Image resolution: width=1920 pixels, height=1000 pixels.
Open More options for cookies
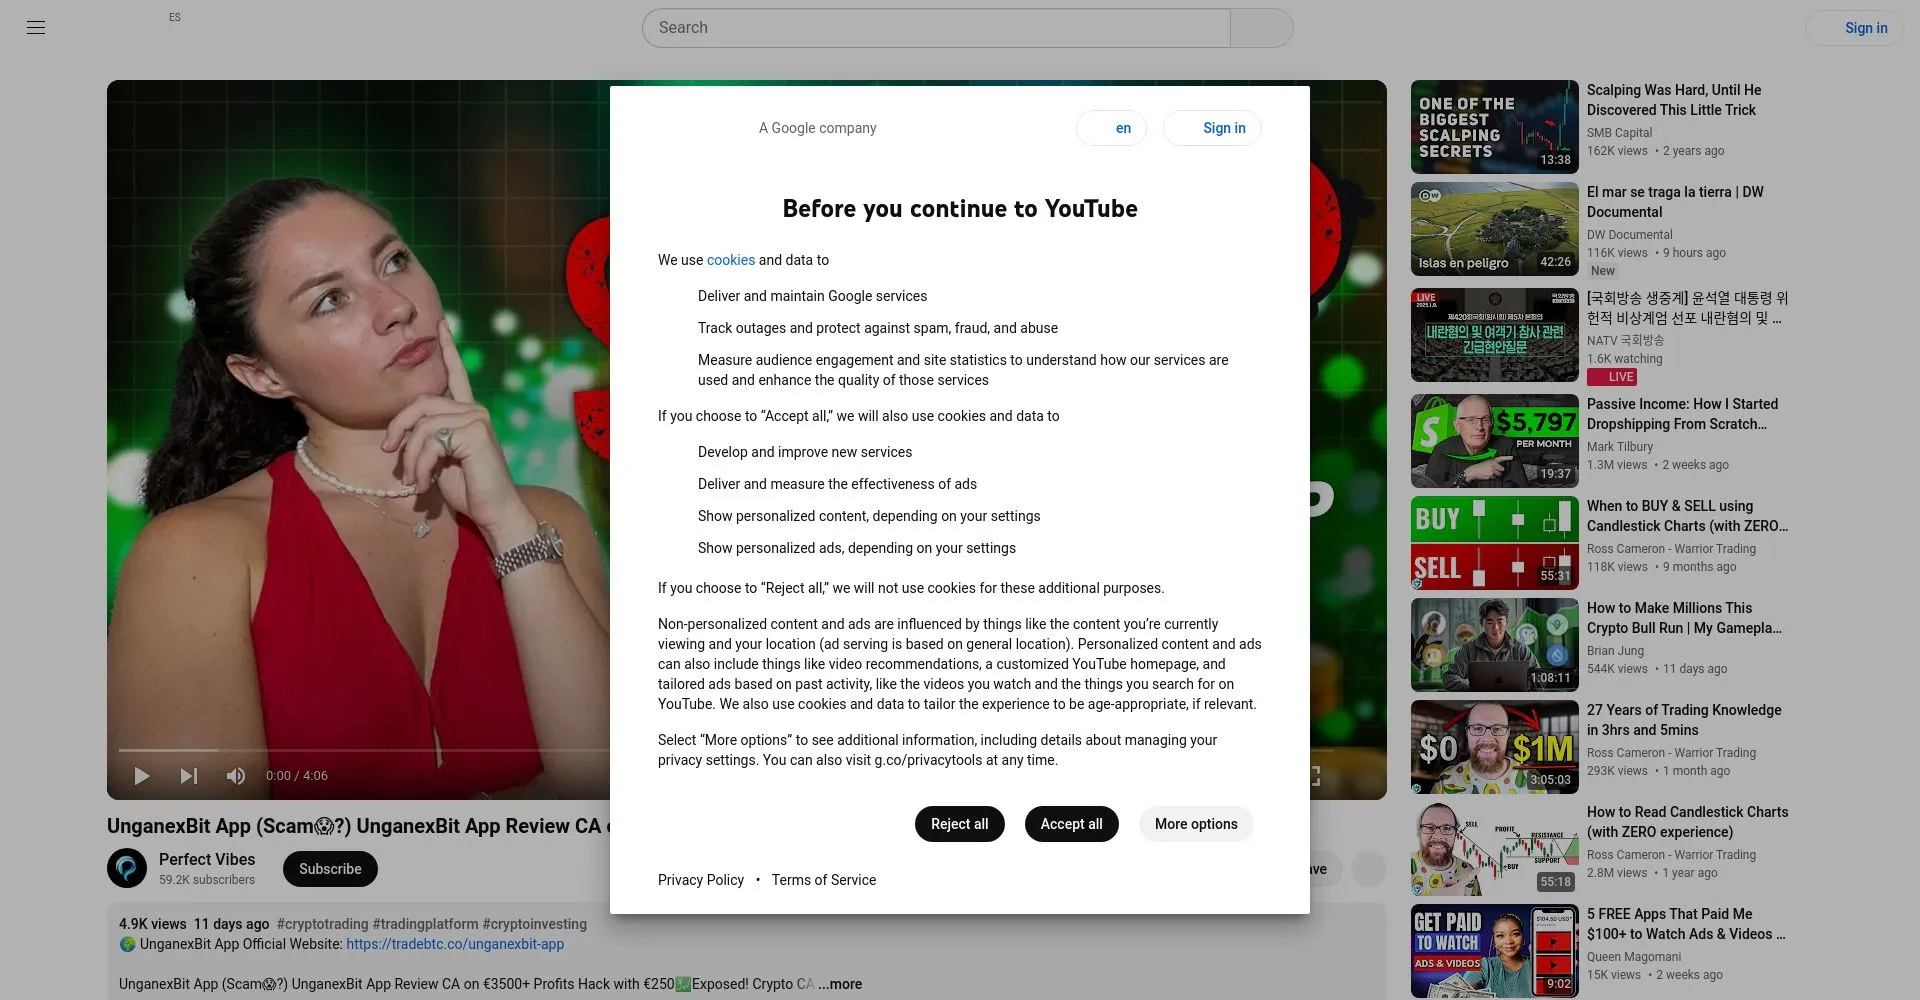pyautogui.click(x=1196, y=824)
